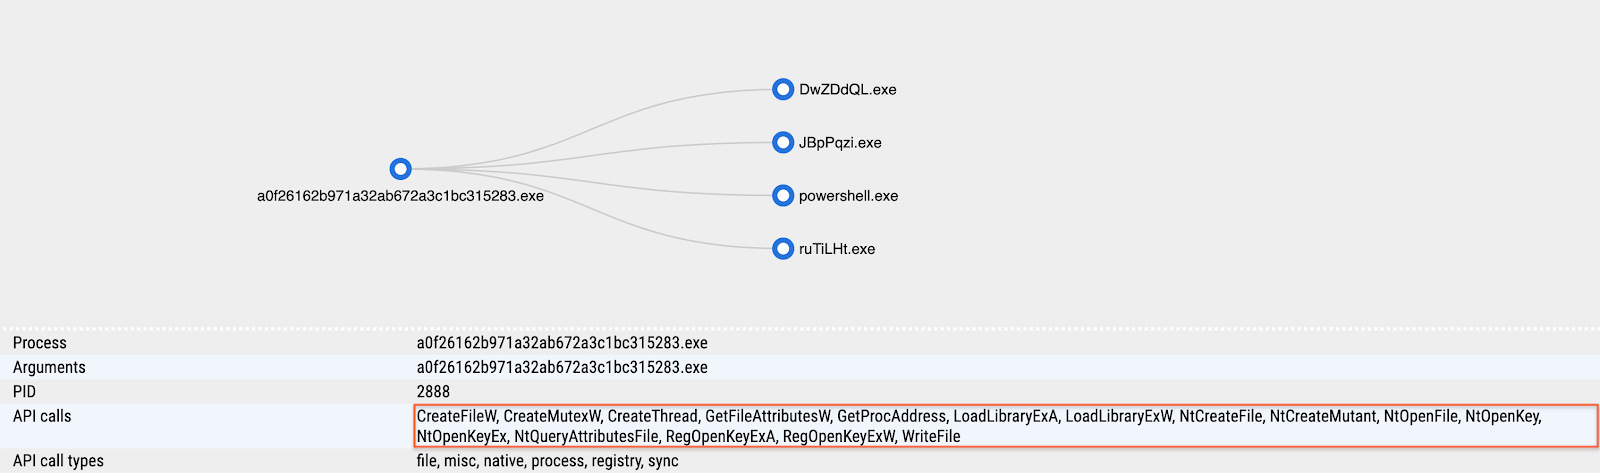Click the Arguments row label
The height and width of the screenshot is (476, 1600).
(x=49, y=367)
